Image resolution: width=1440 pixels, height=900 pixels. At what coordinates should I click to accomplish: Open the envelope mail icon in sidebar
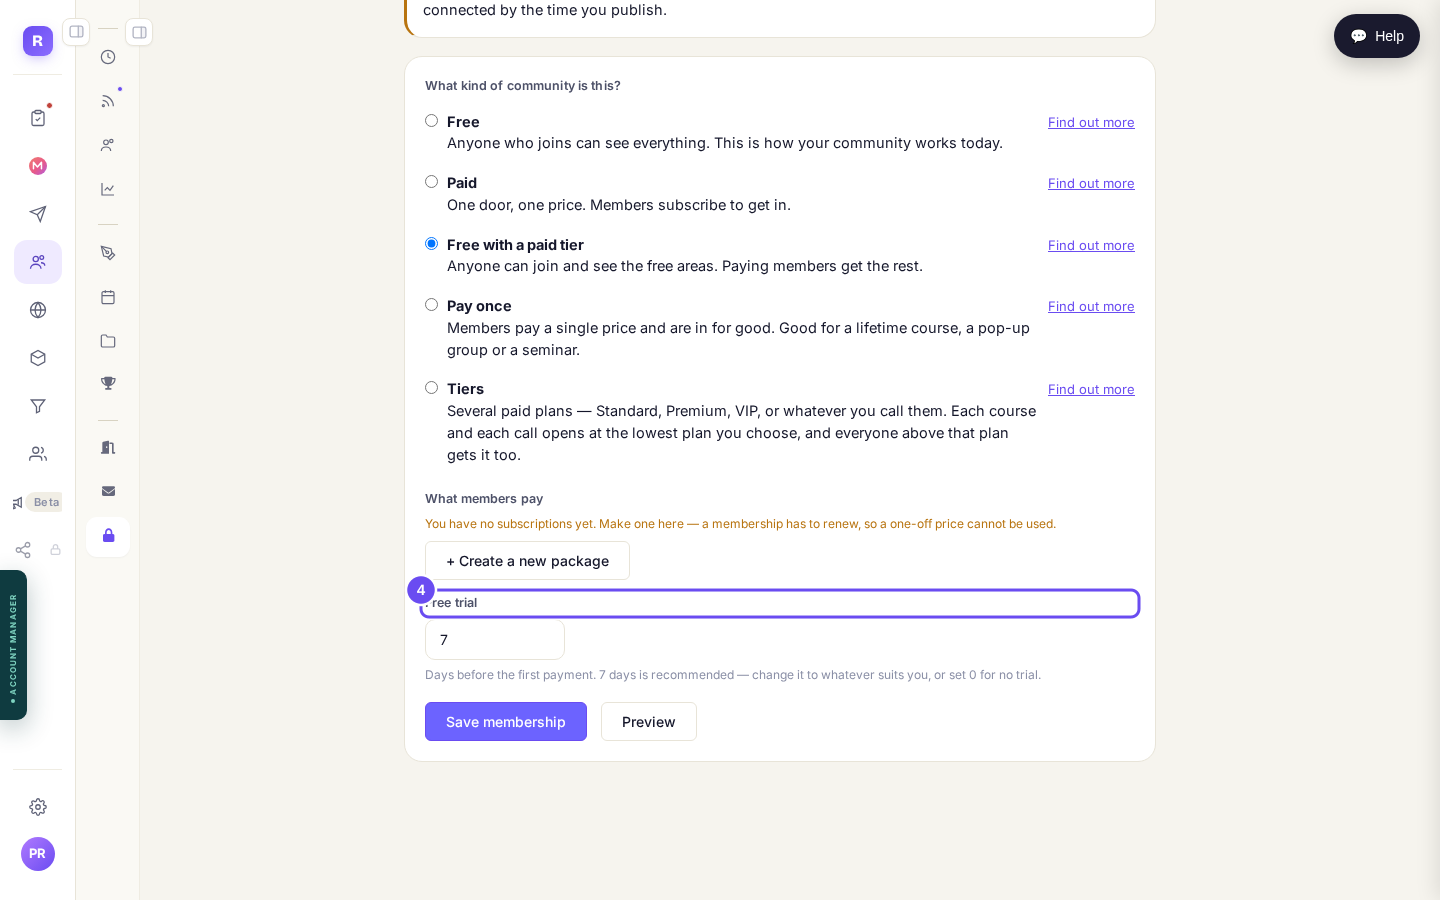(108, 491)
